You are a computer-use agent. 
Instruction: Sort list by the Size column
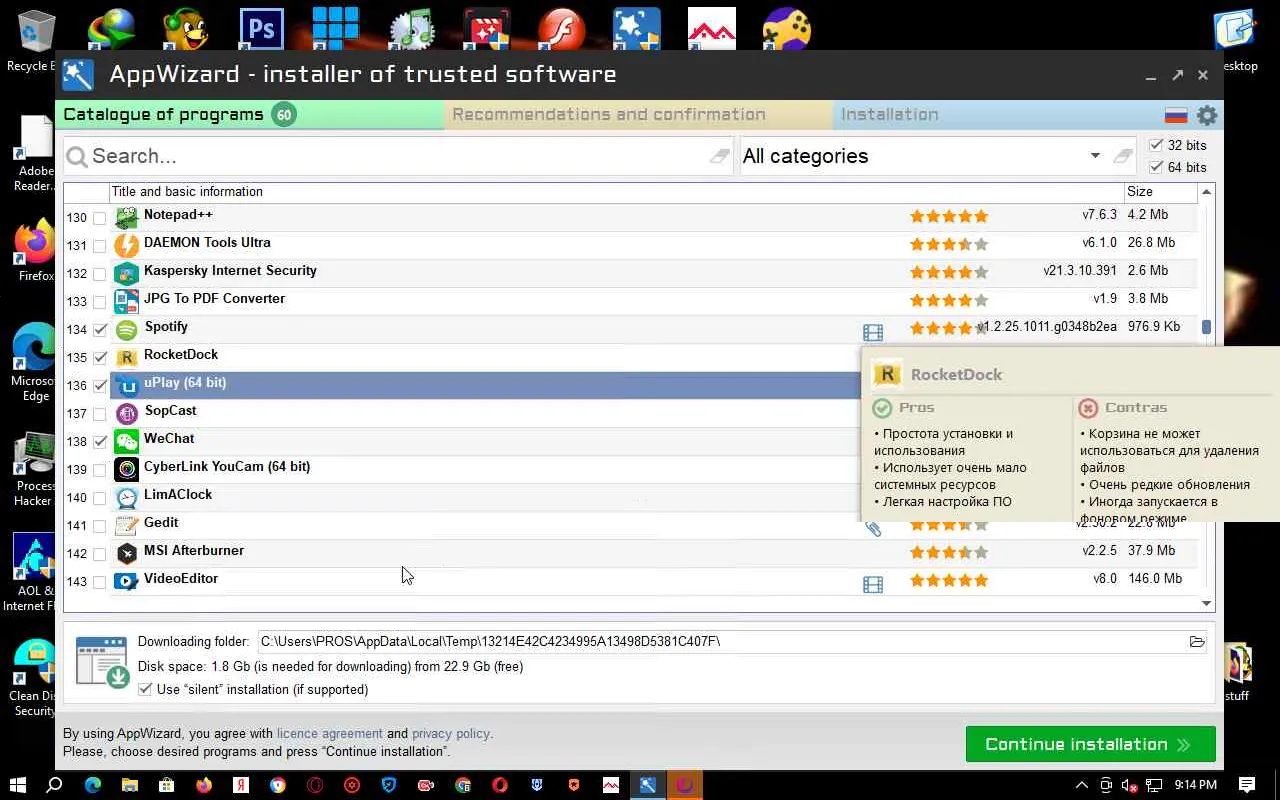pos(1161,192)
